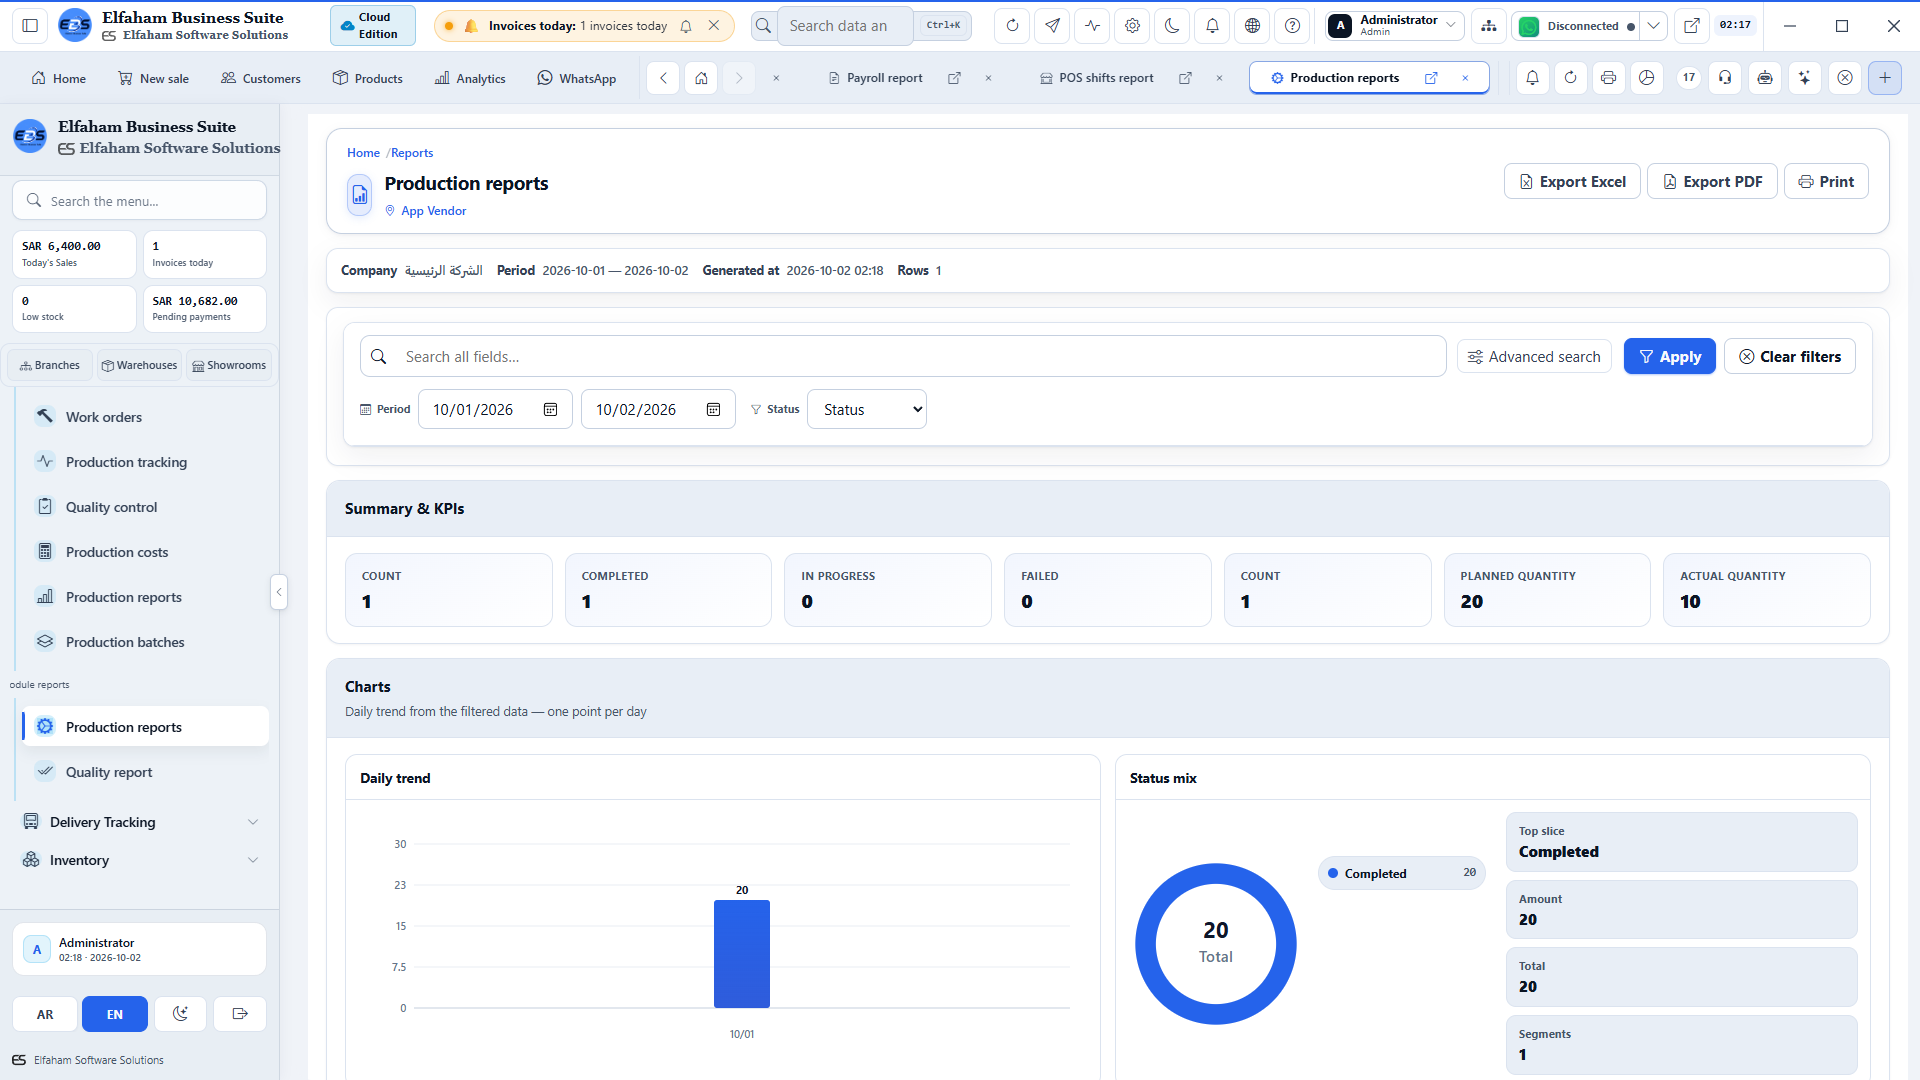
Task: Click the printer icon in tab toolbar
Action: [1608, 78]
